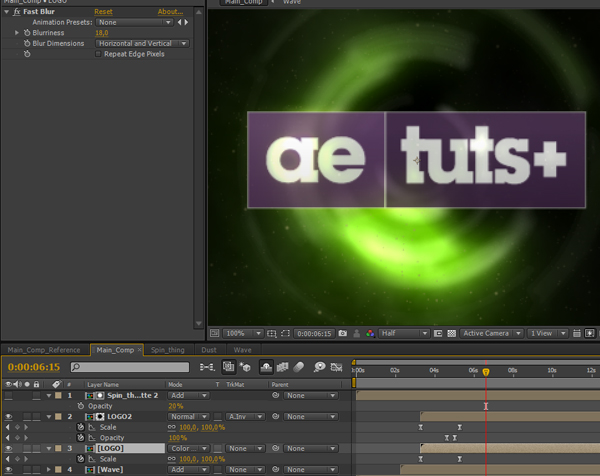
Task: Switch to Main_Comp_Reference tab
Action: [x=44, y=350]
